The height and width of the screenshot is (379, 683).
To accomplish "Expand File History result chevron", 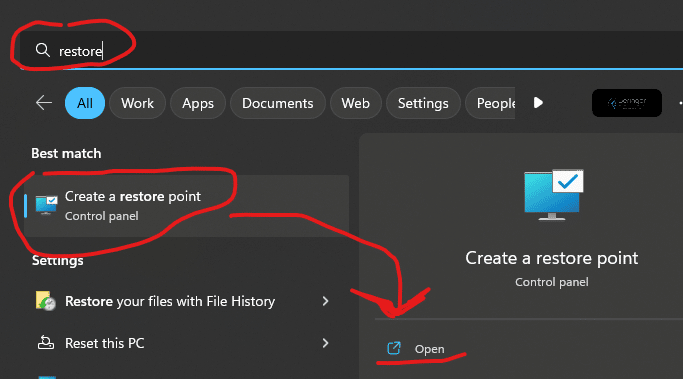I will pos(325,301).
